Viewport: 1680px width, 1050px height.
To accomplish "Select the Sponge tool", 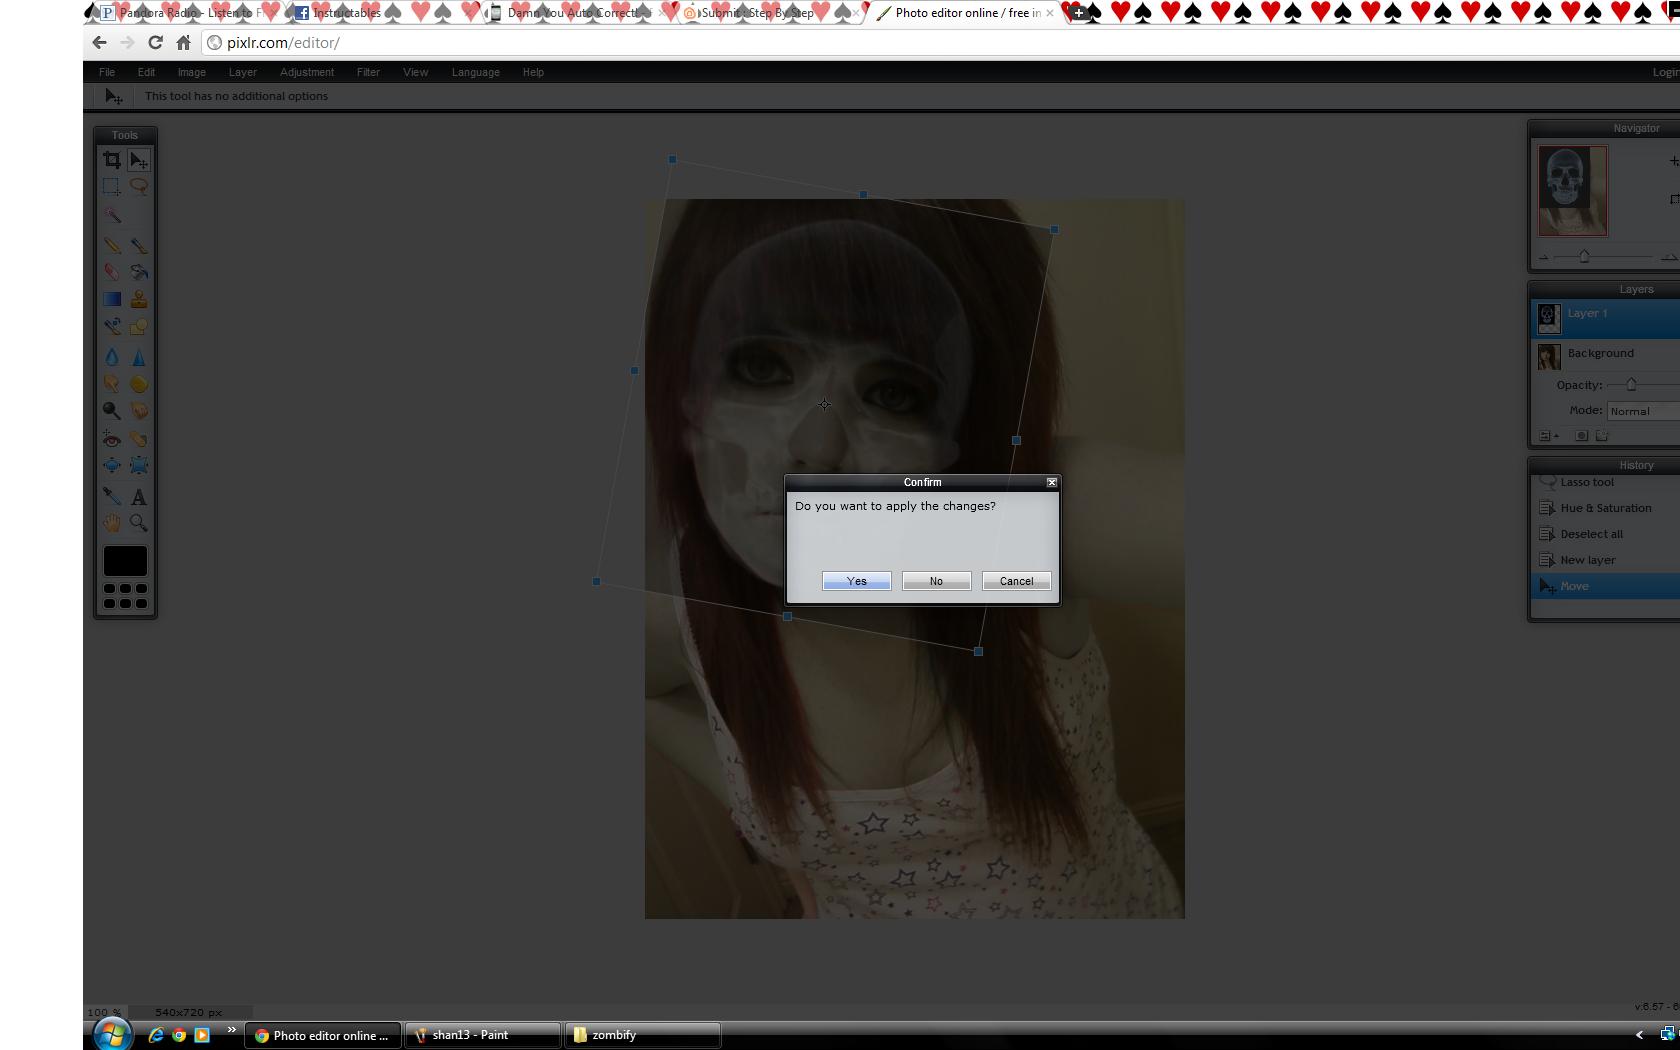I will pyautogui.click(x=139, y=384).
